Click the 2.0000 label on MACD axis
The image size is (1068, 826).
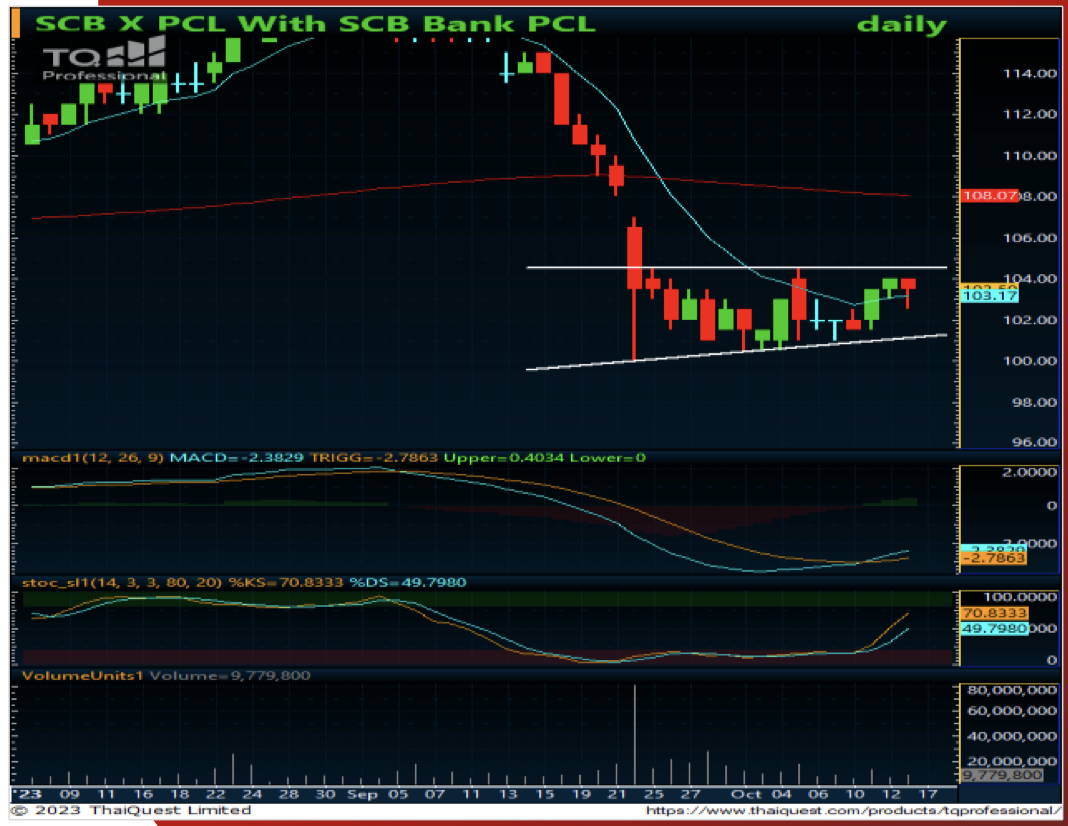click(x=1030, y=473)
